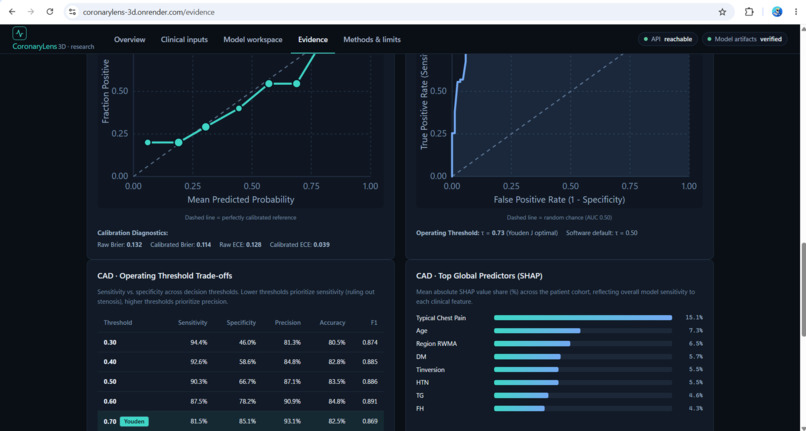
Task: Click the Threshold column header
Action: tap(118, 323)
